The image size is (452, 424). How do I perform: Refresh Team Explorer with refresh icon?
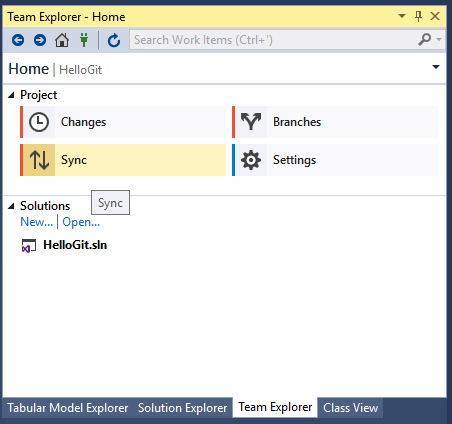point(114,40)
